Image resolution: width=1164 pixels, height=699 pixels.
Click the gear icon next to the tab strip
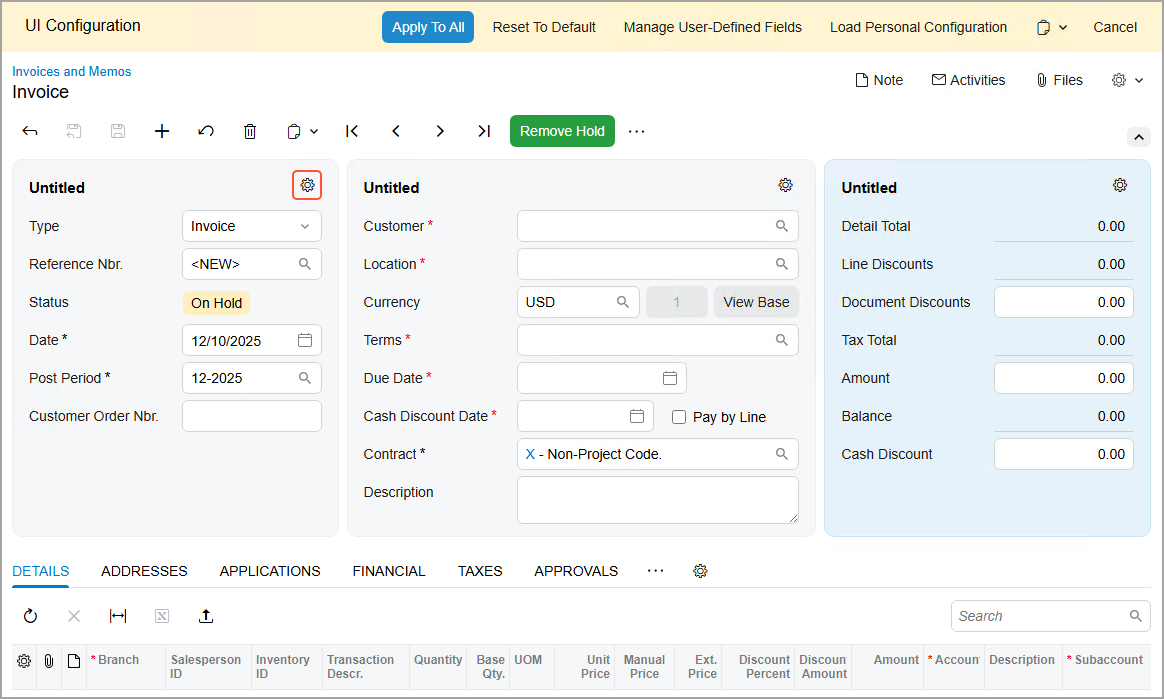coord(700,571)
